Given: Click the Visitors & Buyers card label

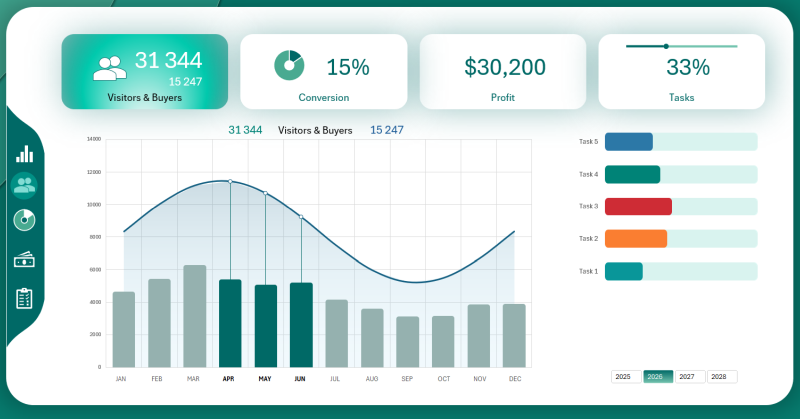Looking at the screenshot, I should [x=144, y=98].
